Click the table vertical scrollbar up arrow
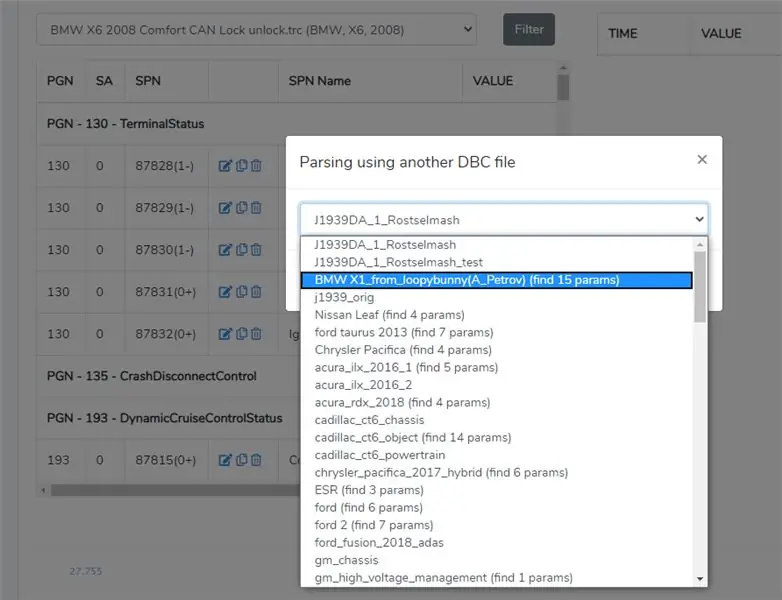This screenshot has width=782, height=600. click(563, 68)
